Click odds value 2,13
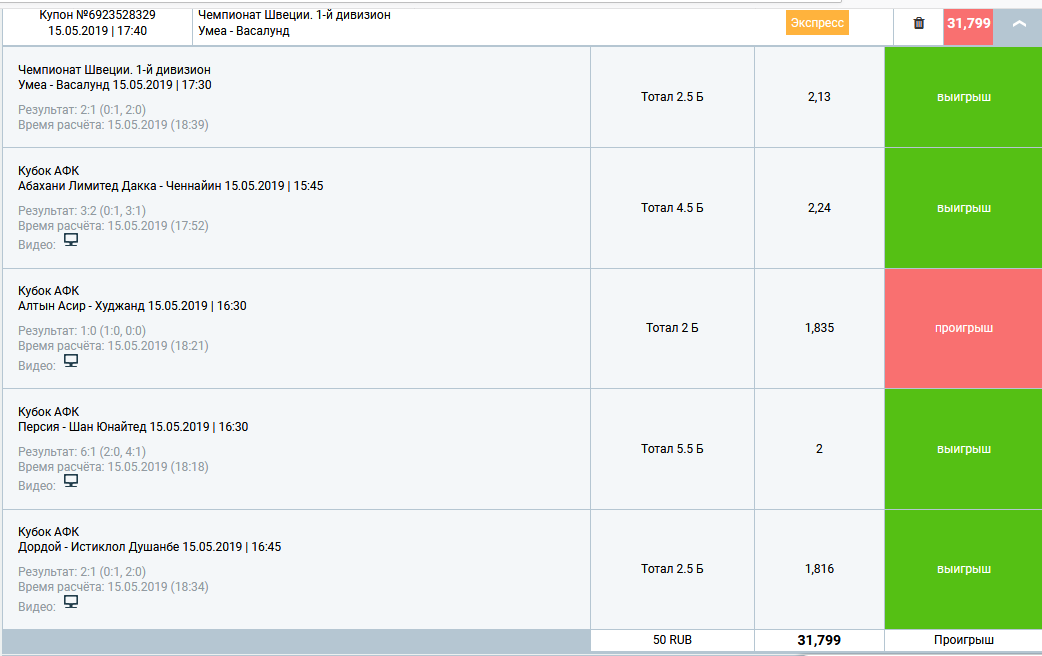This screenshot has width=1042, height=656. point(819,97)
